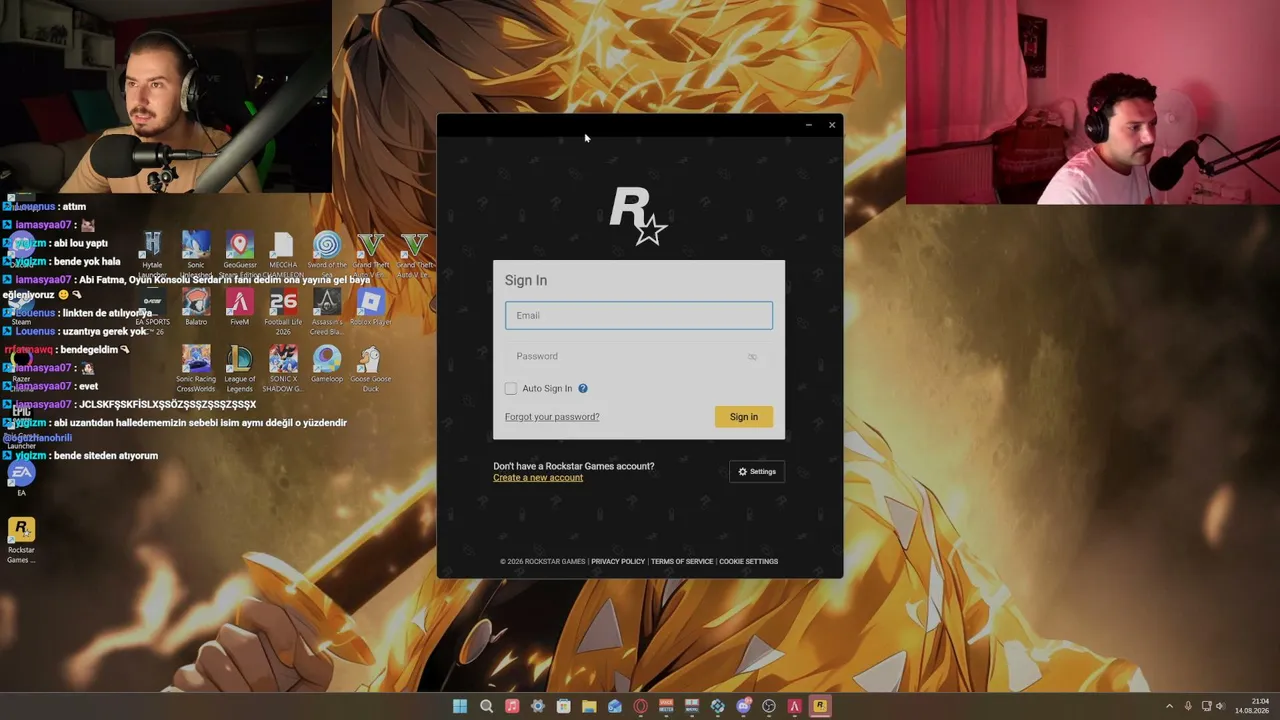This screenshot has height=720, width=1280.
Task: Select the Assassin's Creed desktop shortcut
Action: pos(327,311)
